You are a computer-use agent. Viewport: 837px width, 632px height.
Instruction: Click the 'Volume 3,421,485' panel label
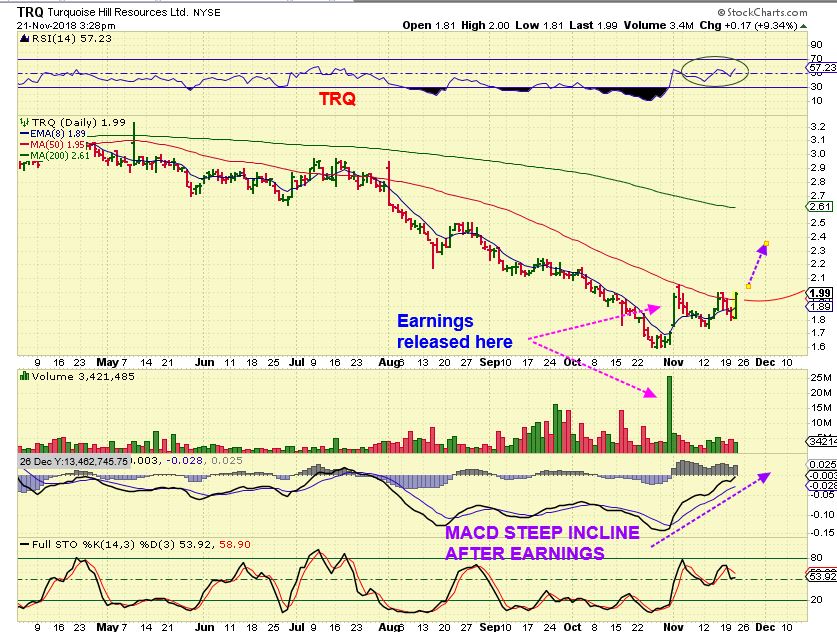[83, 376]
